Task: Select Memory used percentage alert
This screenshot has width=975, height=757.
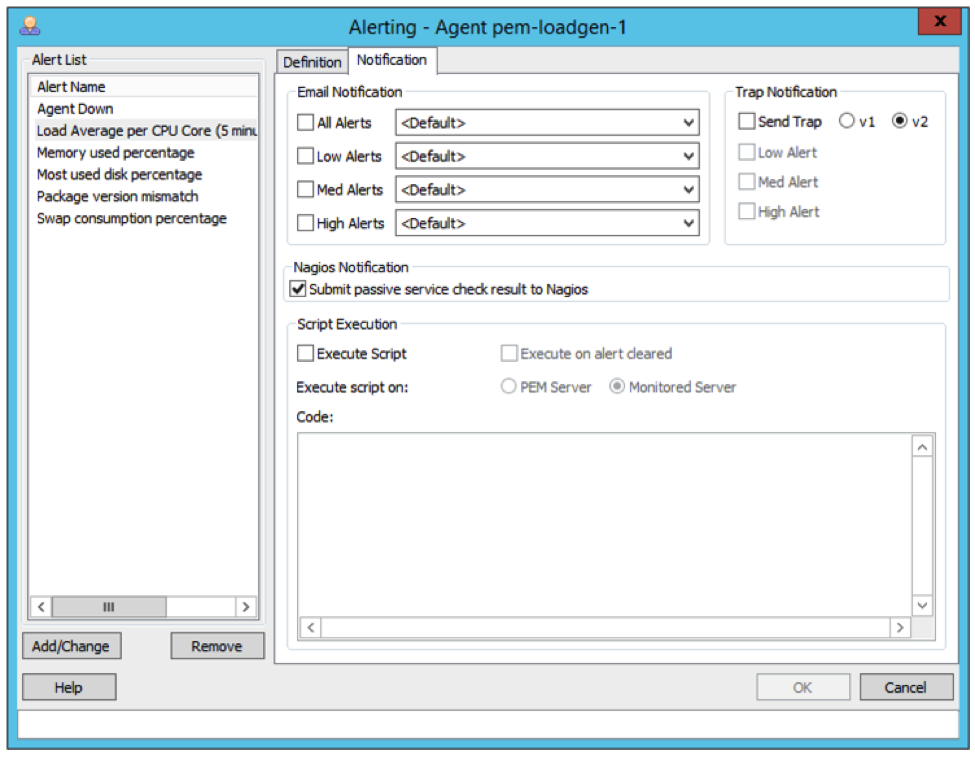Action: (116, 153)
